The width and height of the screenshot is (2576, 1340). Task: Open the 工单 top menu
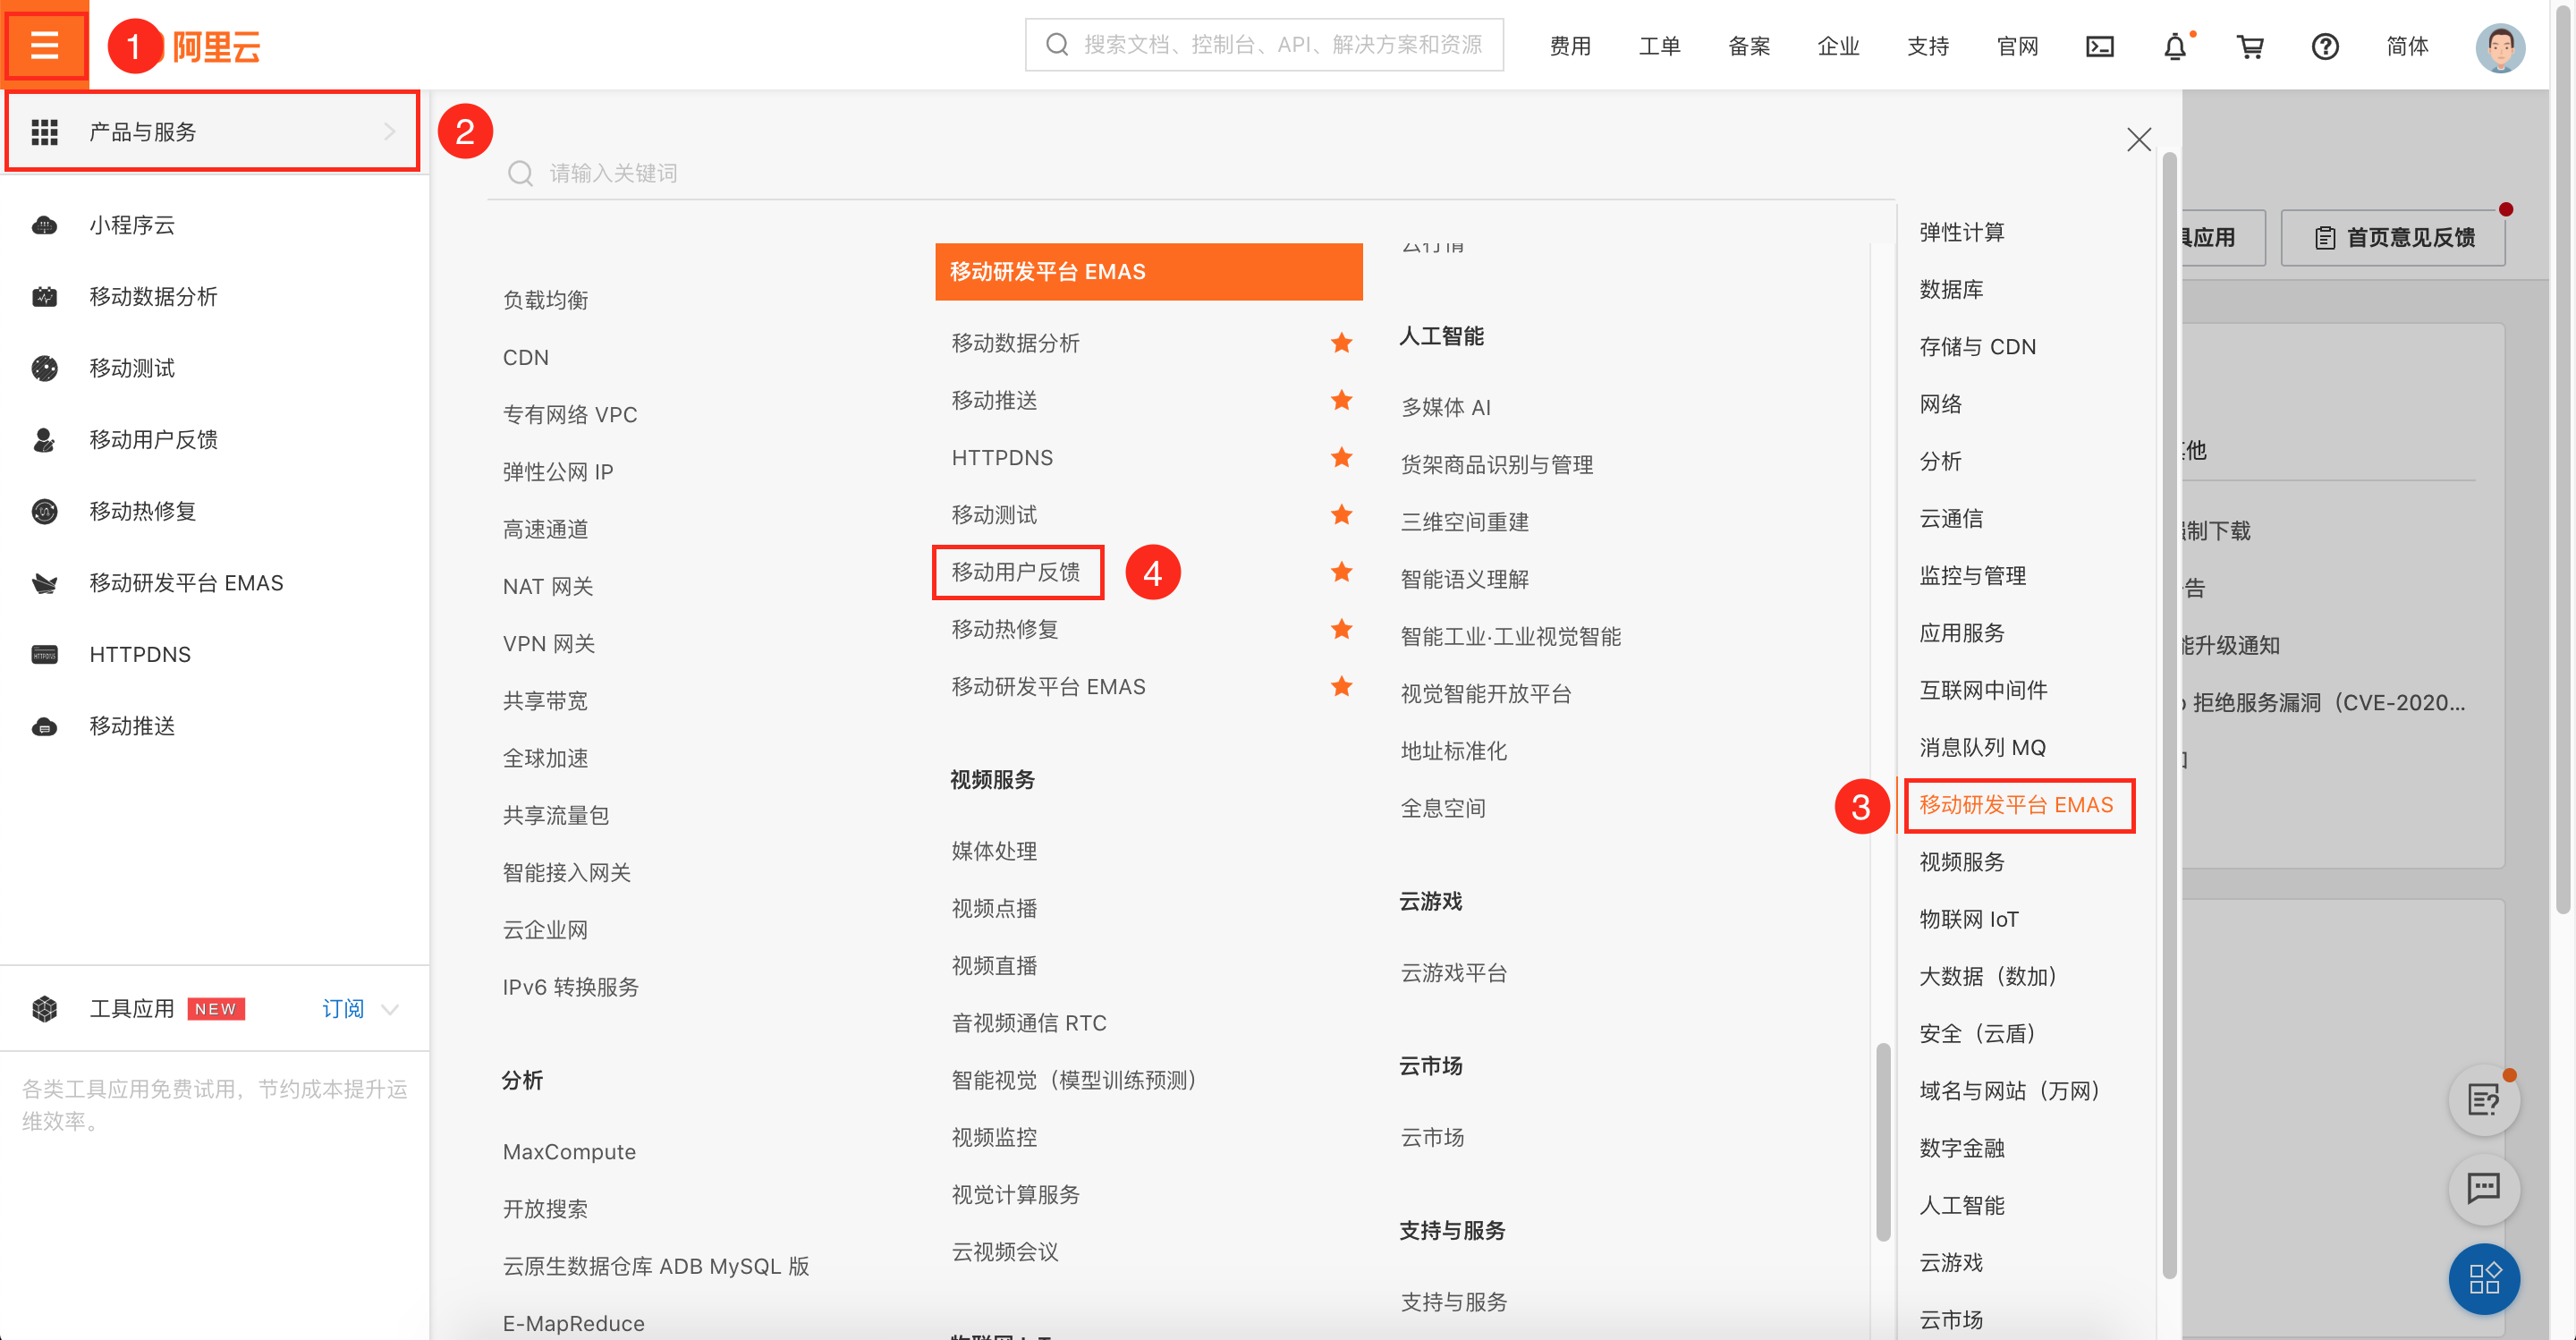pyautogui.click(x=1659, y=46)
